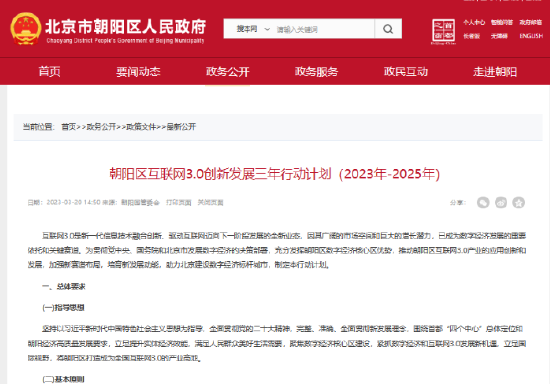Click 政策文件 in the breadcrumb

(141, 127)
